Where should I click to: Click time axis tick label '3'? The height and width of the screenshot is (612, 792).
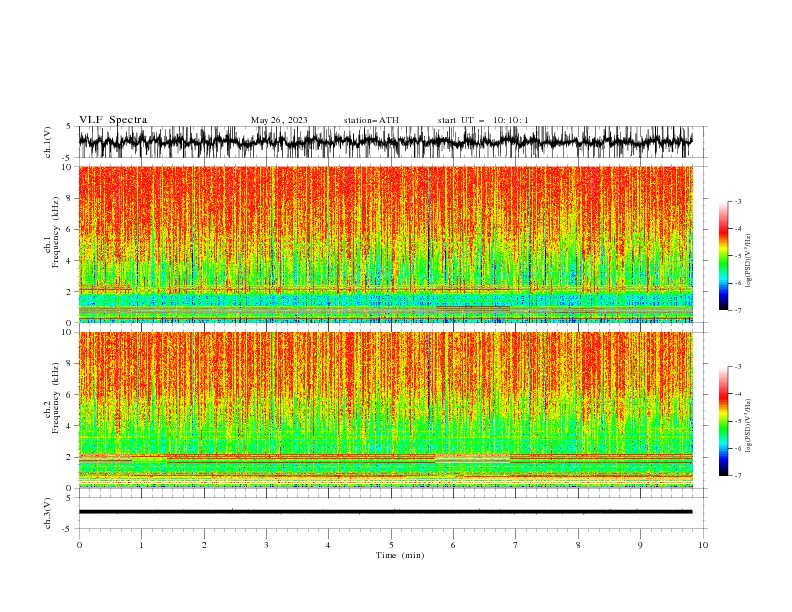pos(266,545)
